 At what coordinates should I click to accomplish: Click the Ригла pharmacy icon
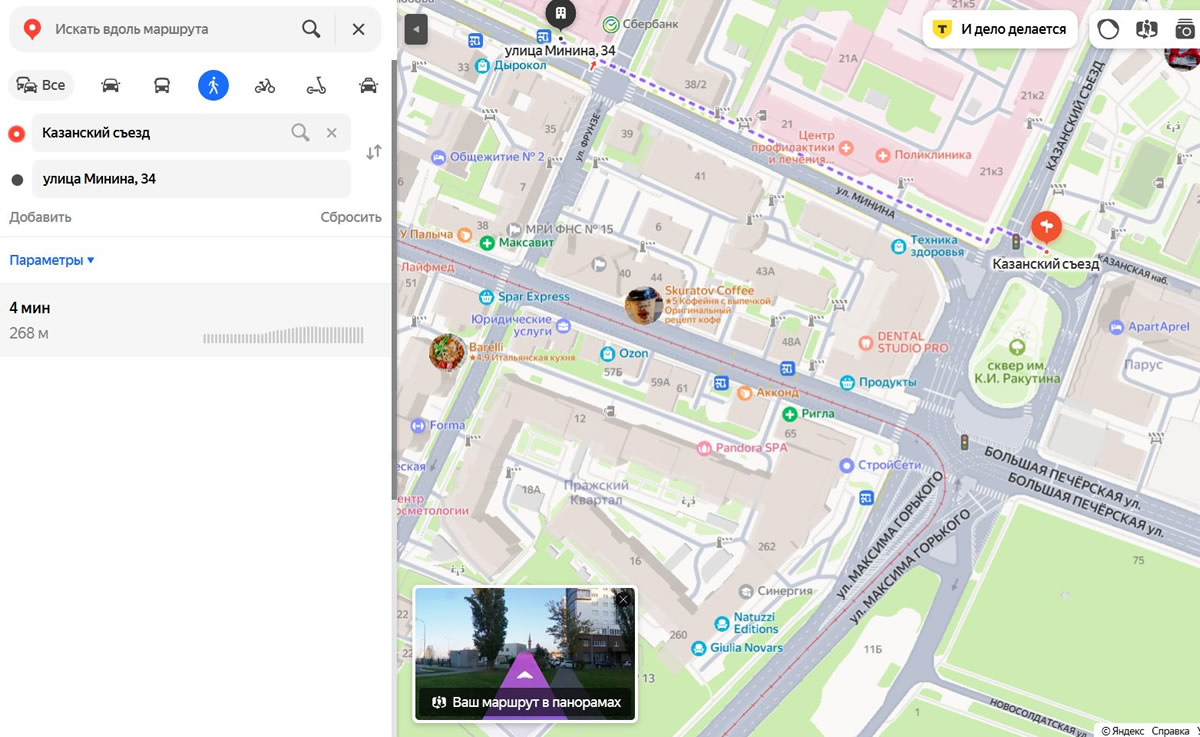point(789,413)
